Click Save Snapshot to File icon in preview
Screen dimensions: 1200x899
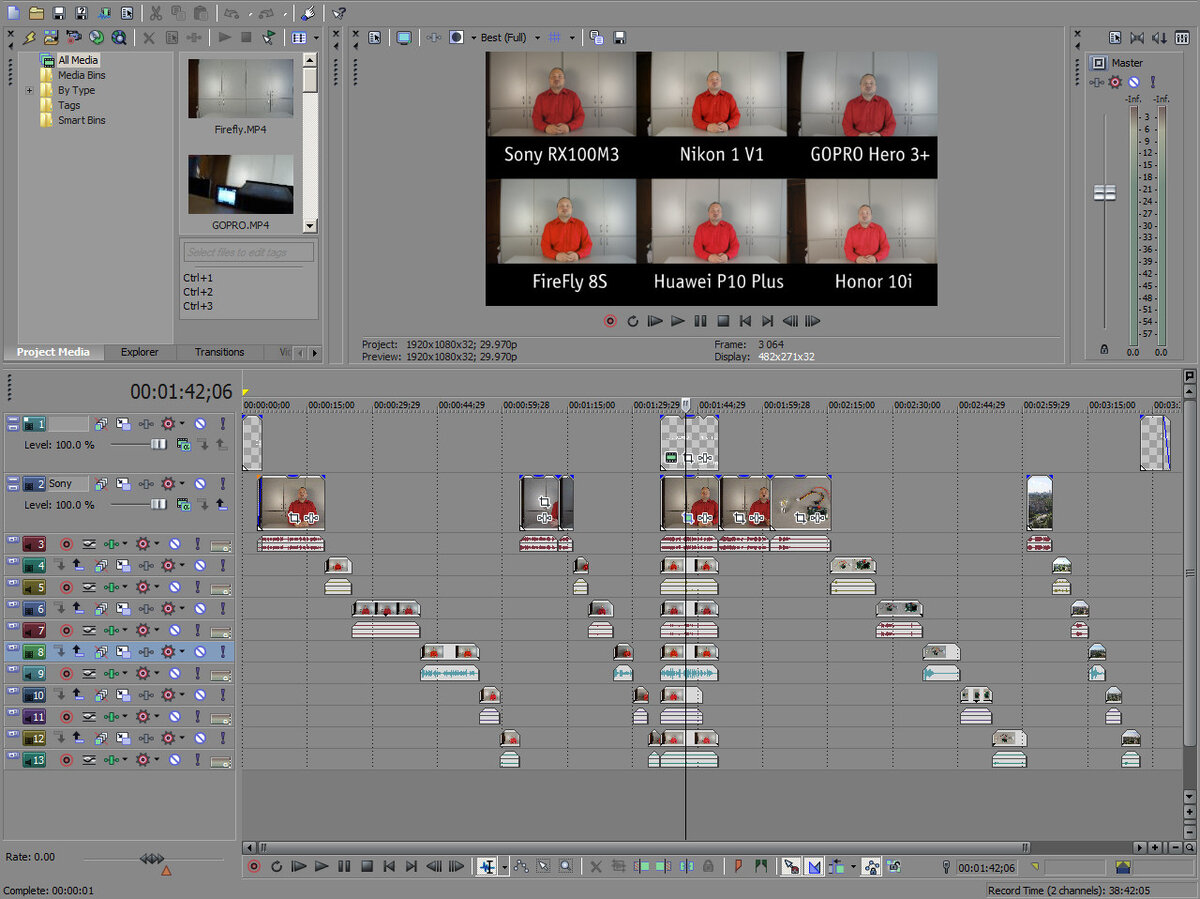[619, 37]
